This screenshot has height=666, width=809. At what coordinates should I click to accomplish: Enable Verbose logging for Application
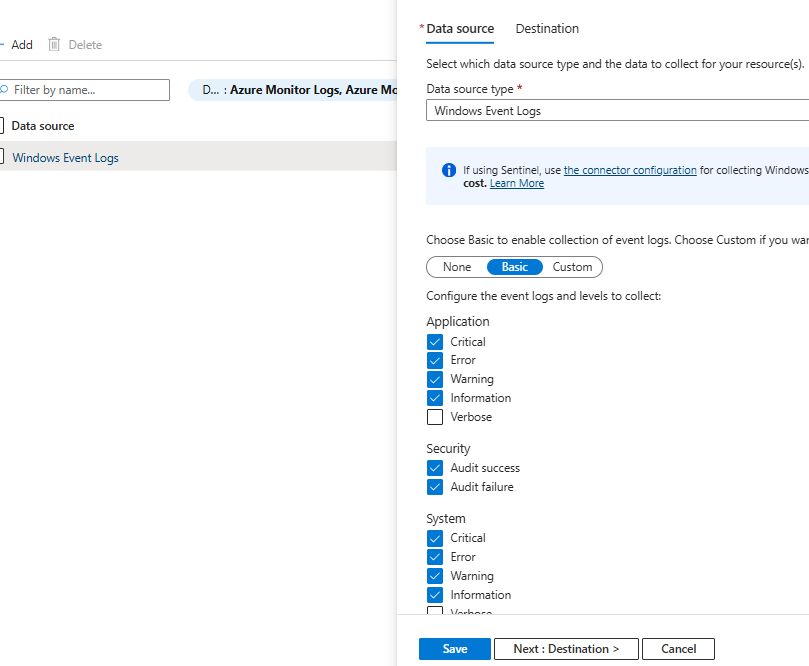[435, 417]
